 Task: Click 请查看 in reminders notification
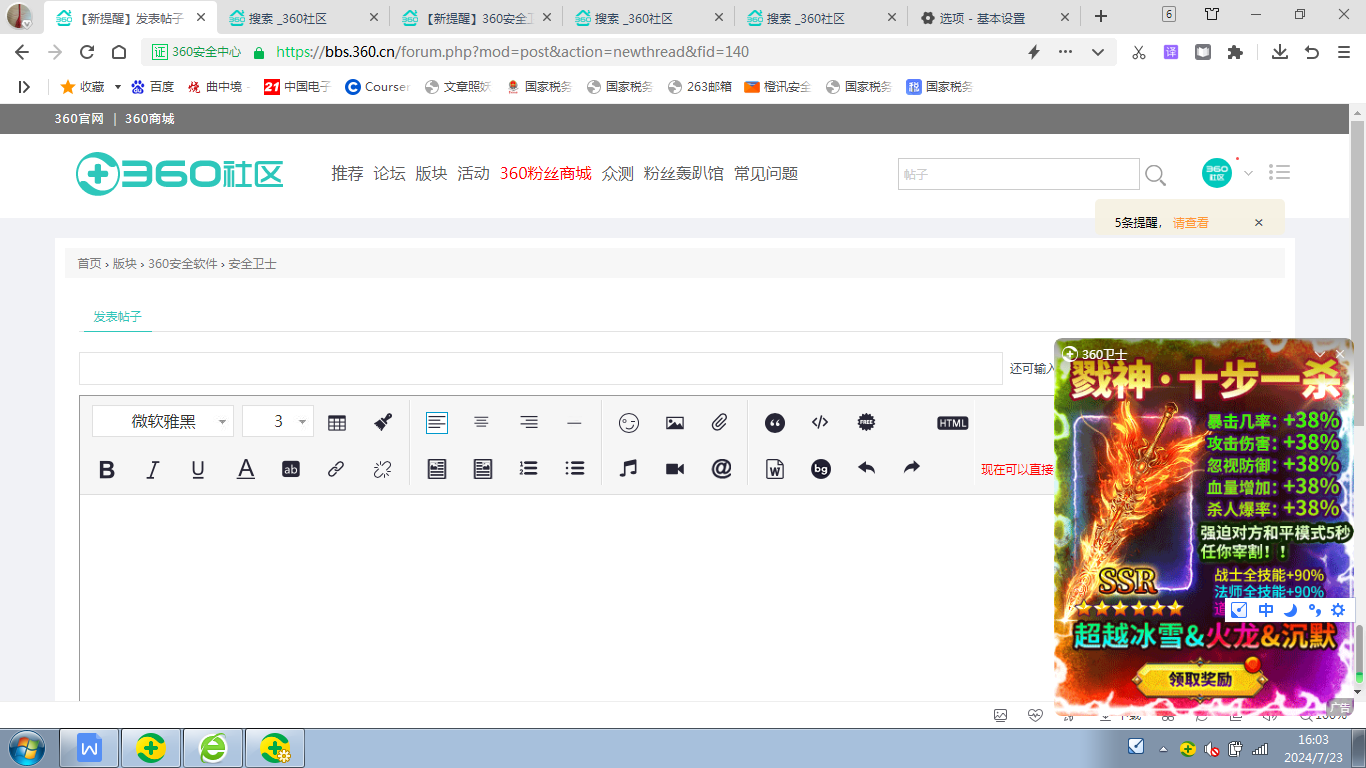coord(1191,223)
